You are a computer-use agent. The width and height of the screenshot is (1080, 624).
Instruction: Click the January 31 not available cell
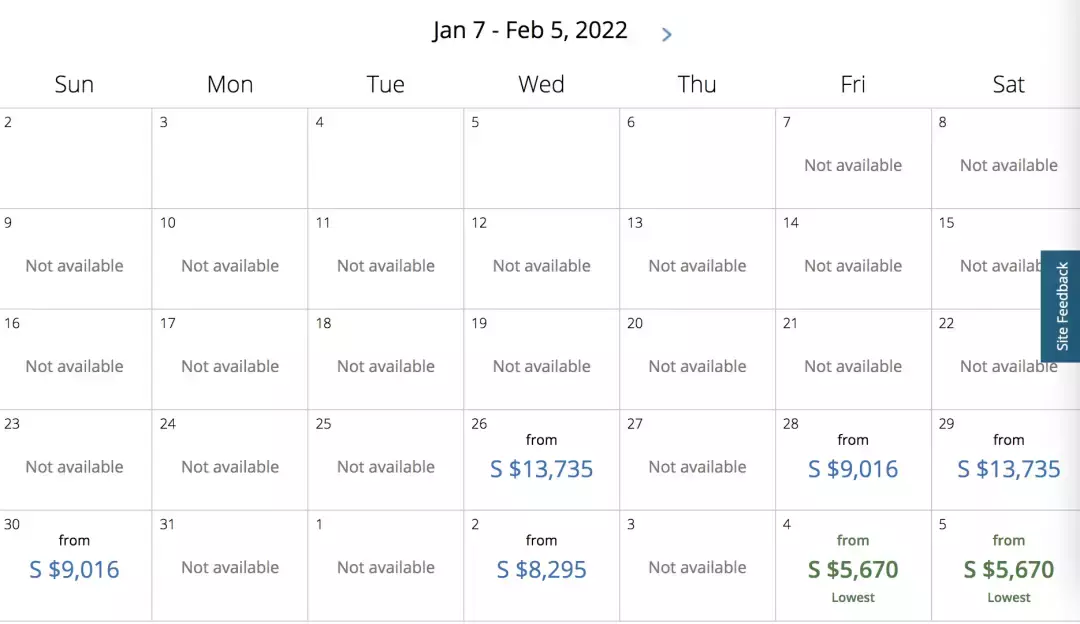(230, 567)
